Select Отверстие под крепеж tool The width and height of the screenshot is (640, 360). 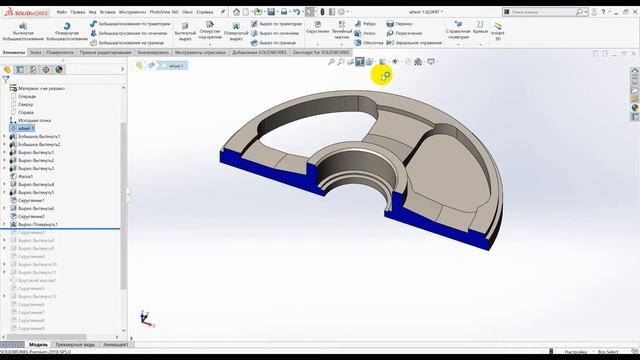pos(210,30)
